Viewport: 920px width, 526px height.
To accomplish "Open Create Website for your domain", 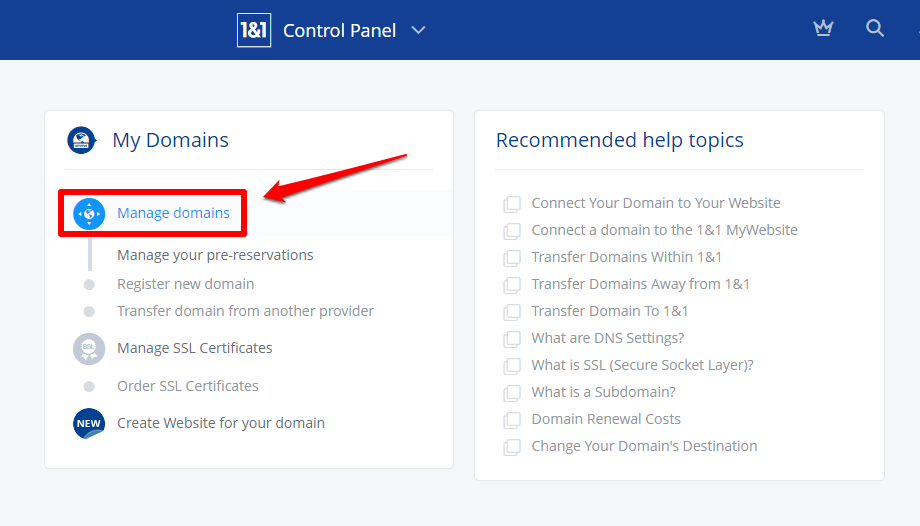I will point(221,423).
